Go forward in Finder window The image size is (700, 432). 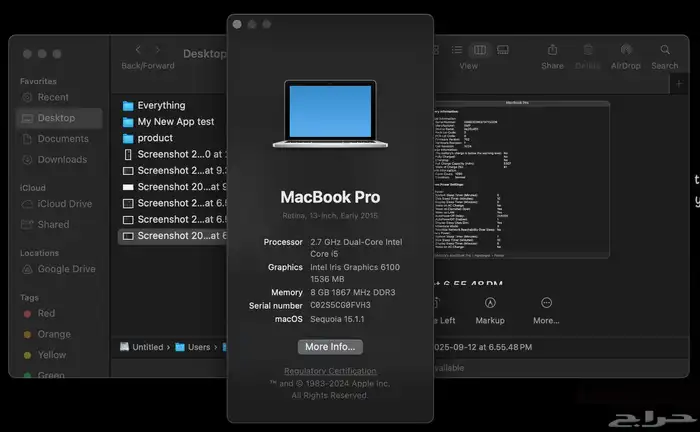point(157,50)
